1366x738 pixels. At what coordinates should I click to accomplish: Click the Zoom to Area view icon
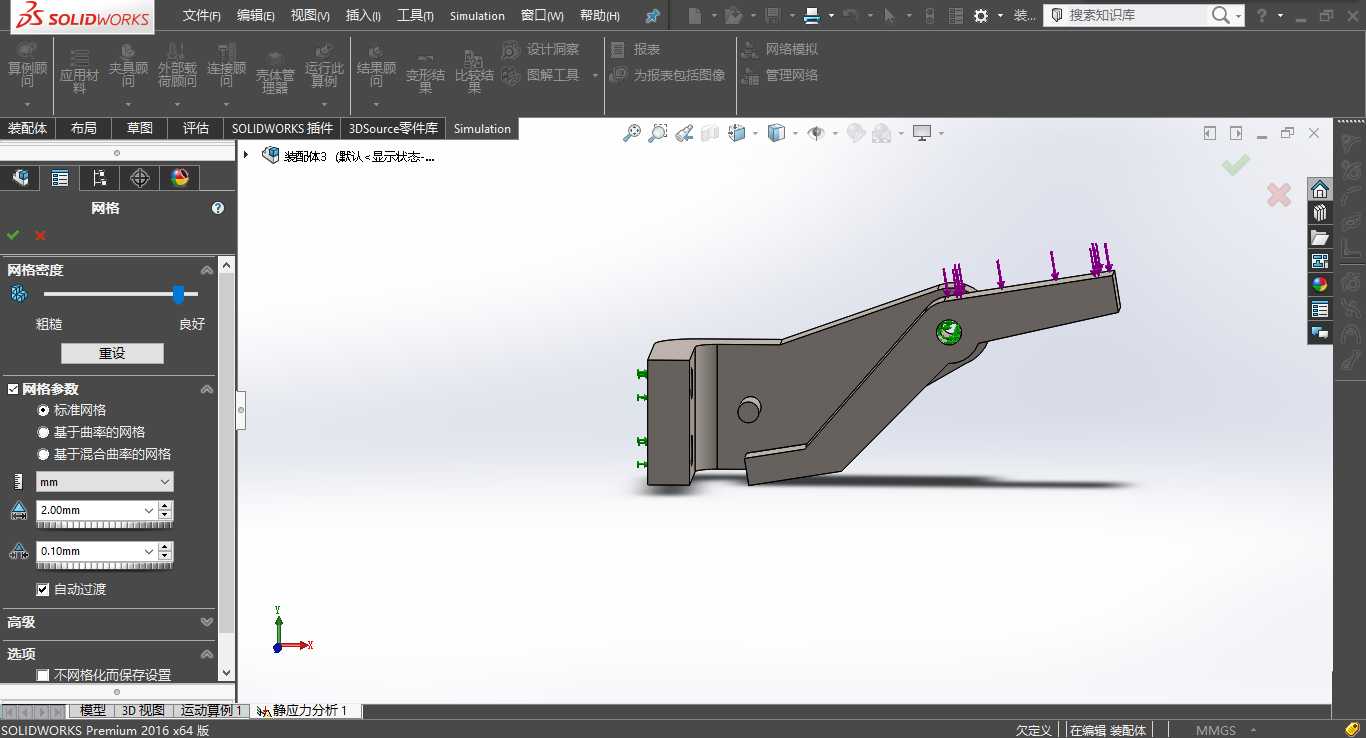658,133
